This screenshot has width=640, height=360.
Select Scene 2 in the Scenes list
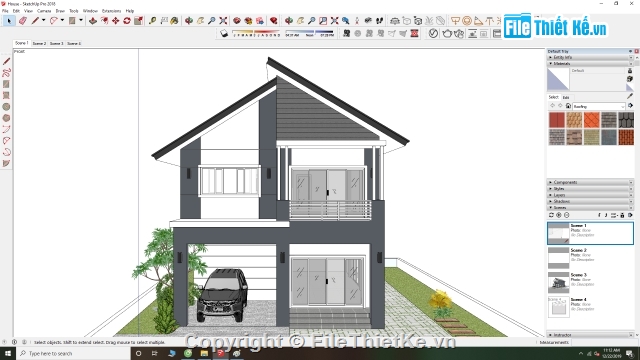tap(590, 258)
